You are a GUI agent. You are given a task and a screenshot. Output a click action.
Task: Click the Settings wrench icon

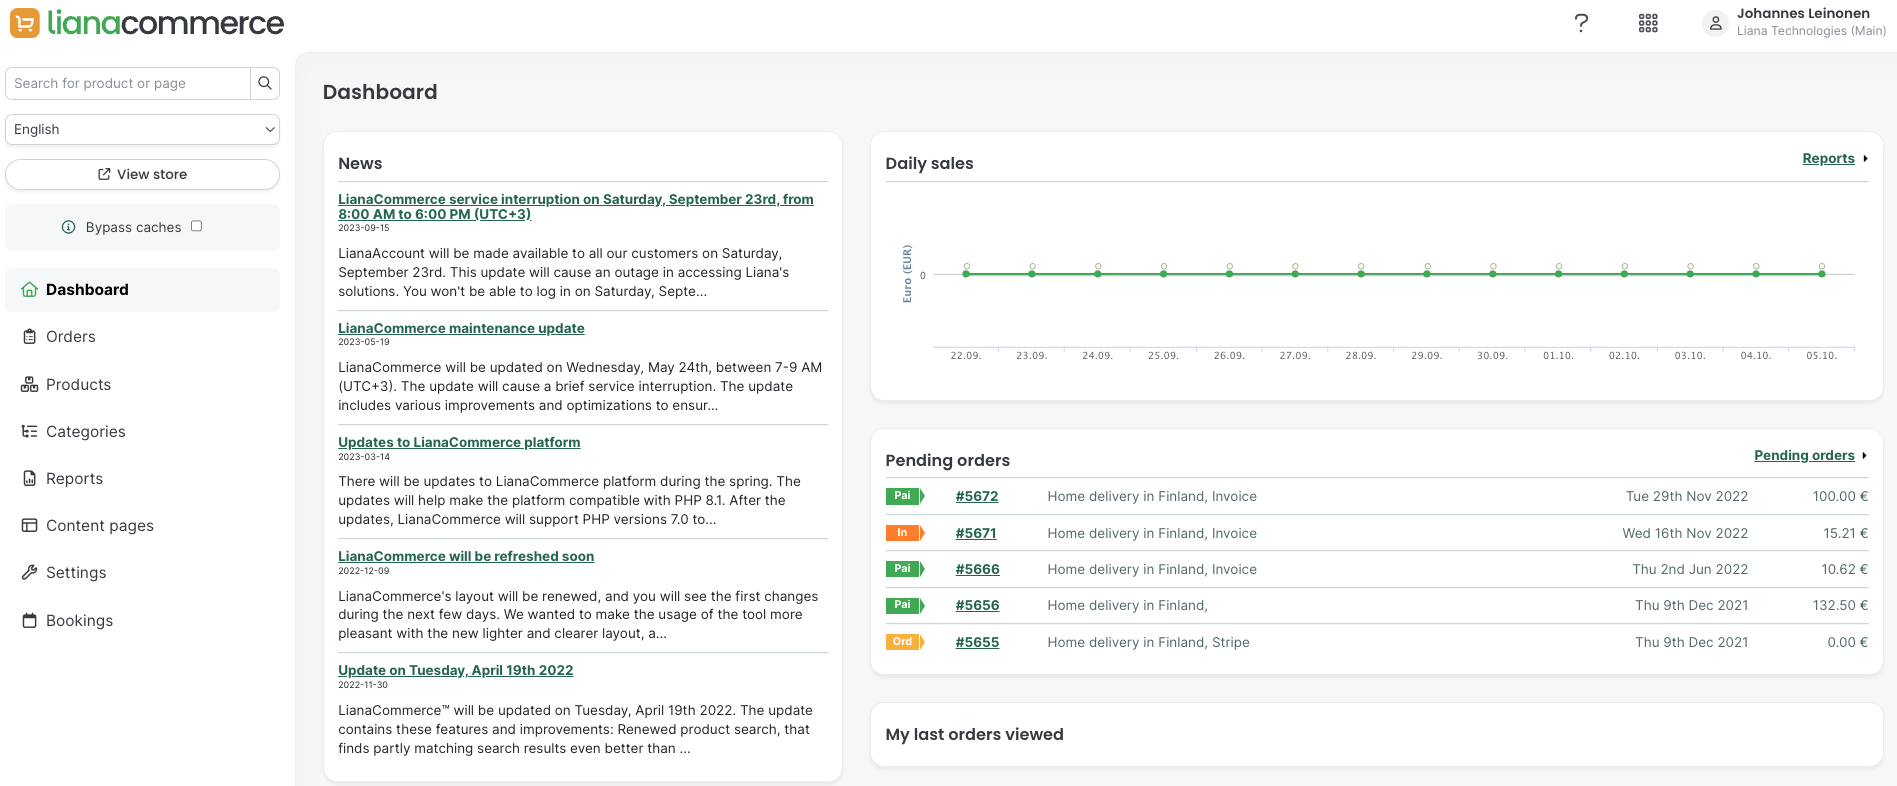pyautogui.click(x=29, y=573)
